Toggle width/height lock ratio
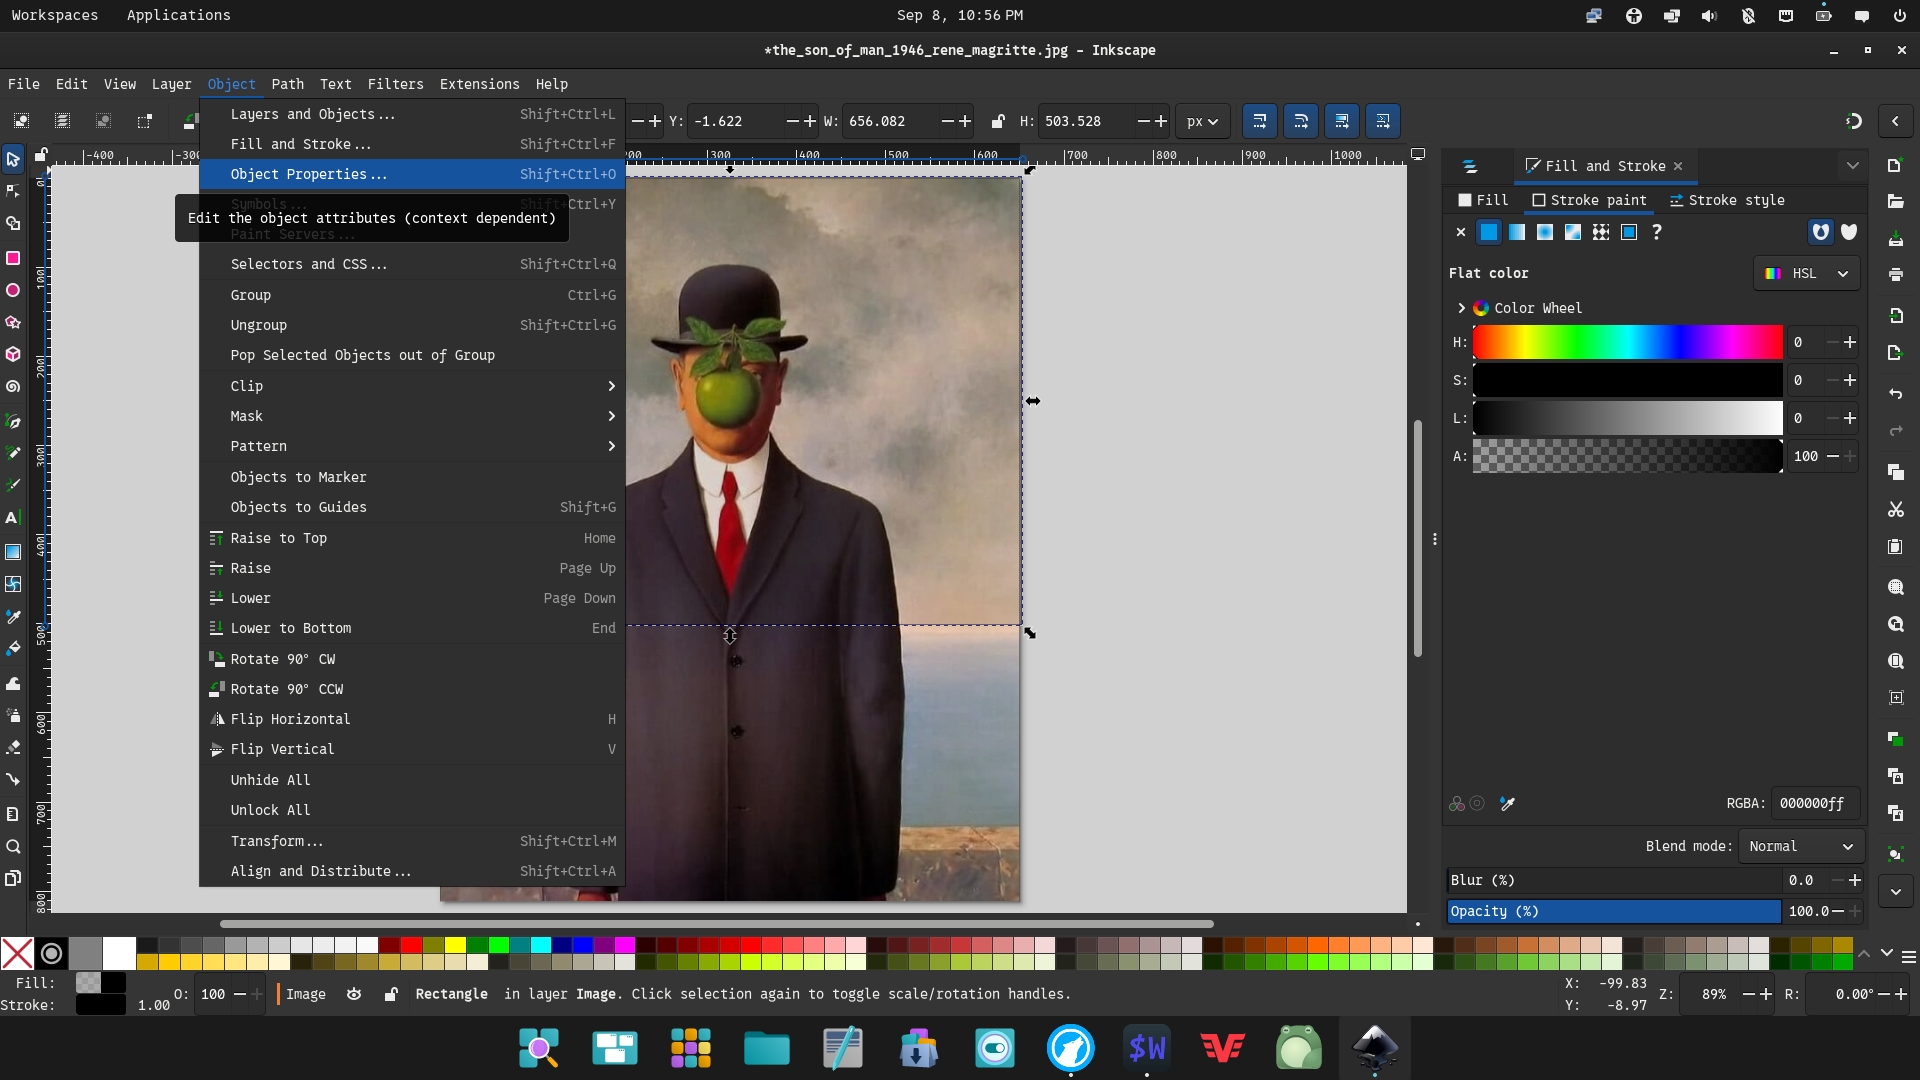Screen dimensions: 1920x1080 (x=997, y=121)
